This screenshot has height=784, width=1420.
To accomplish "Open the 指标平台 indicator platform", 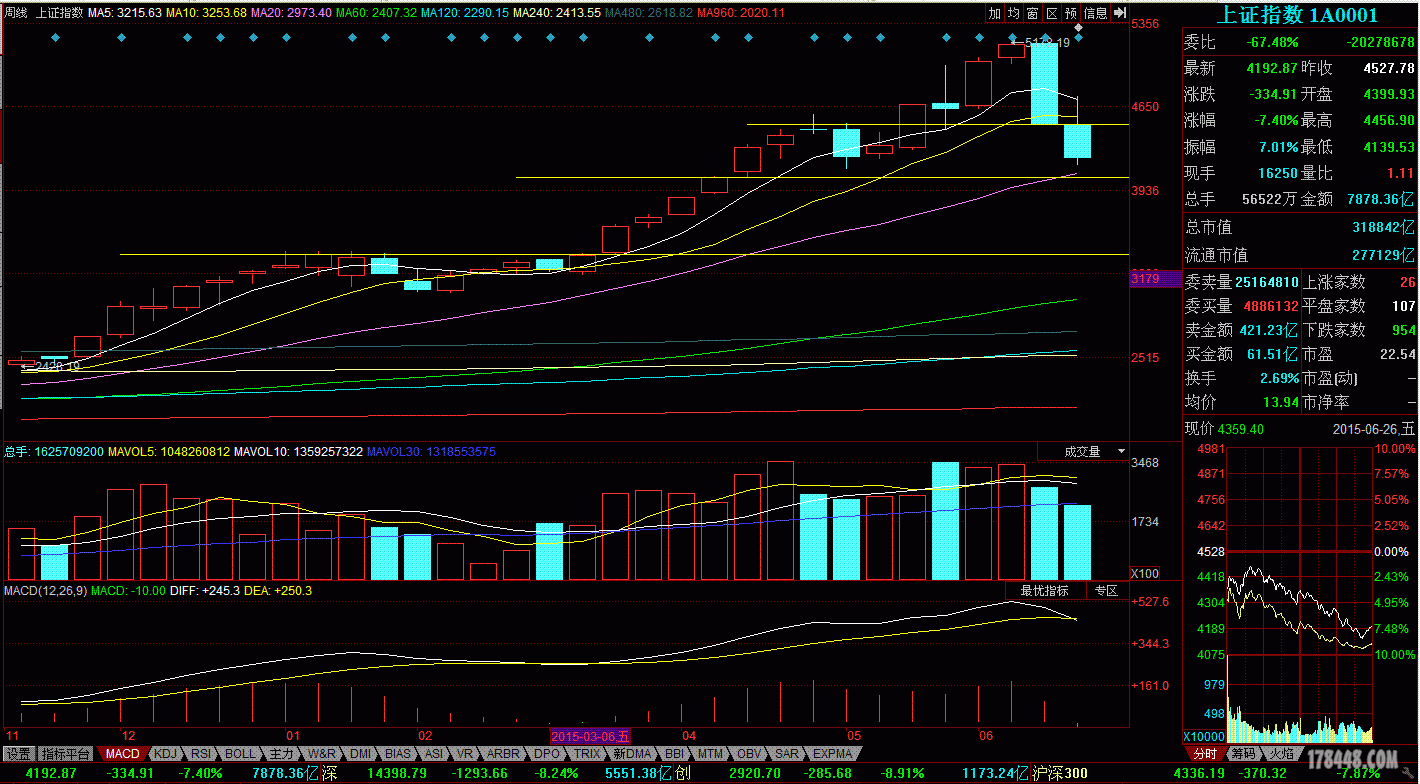I will pyautogui.click(x=66, y=753).
